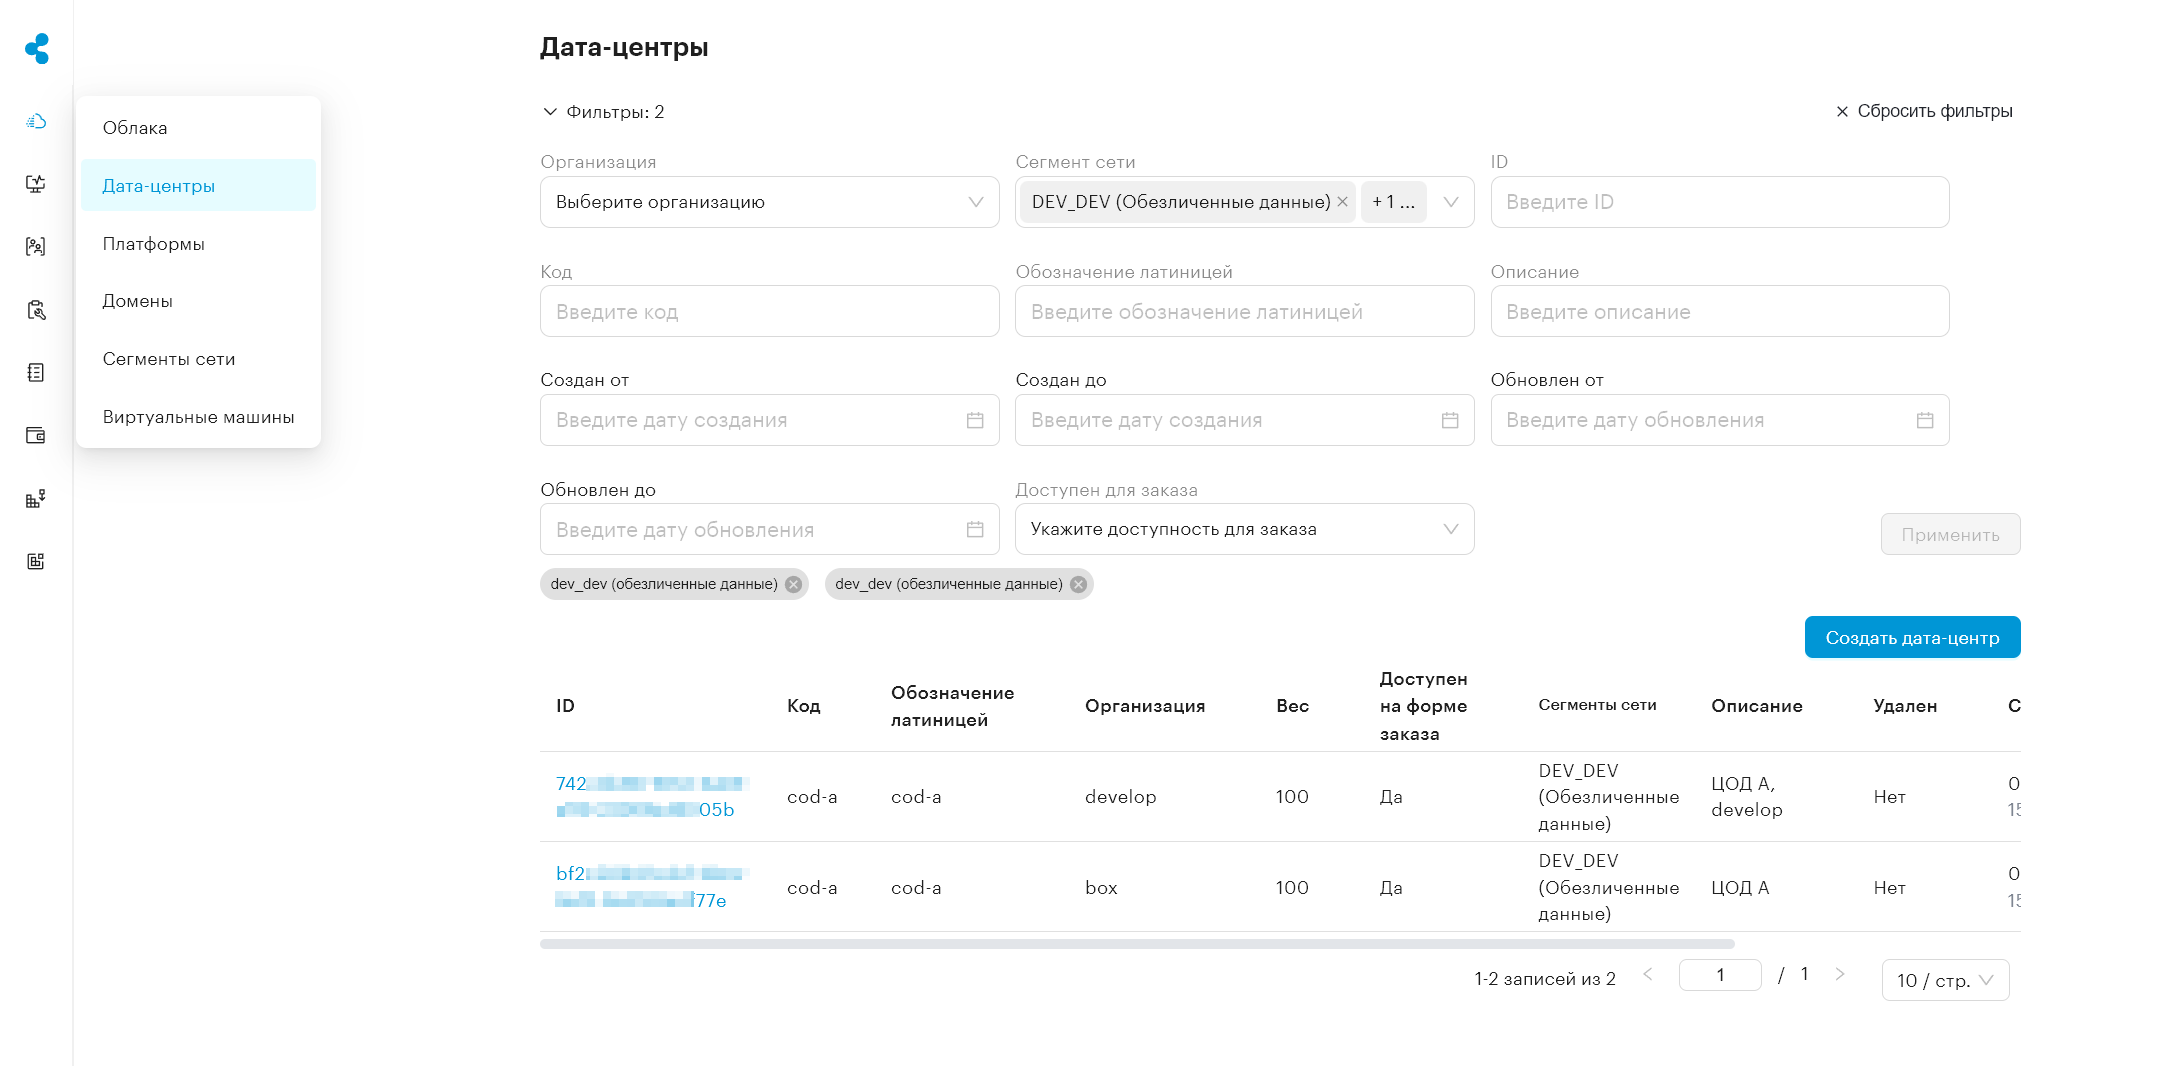Click the Введите ID input field
The image size is (2163, 1066).
[1719, 202]
